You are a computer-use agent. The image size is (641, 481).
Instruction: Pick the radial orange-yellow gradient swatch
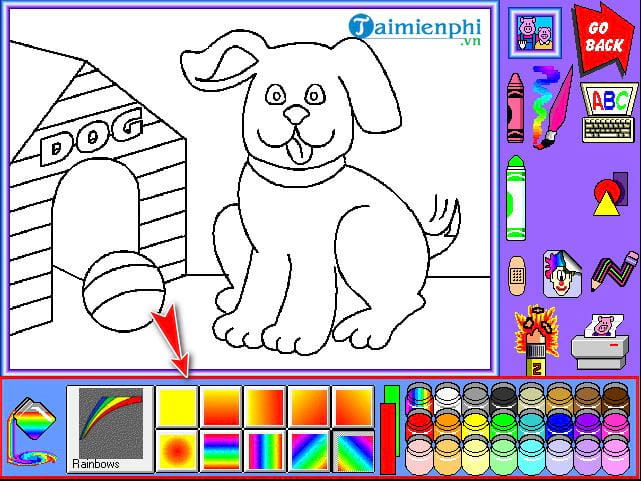point(176,450)
